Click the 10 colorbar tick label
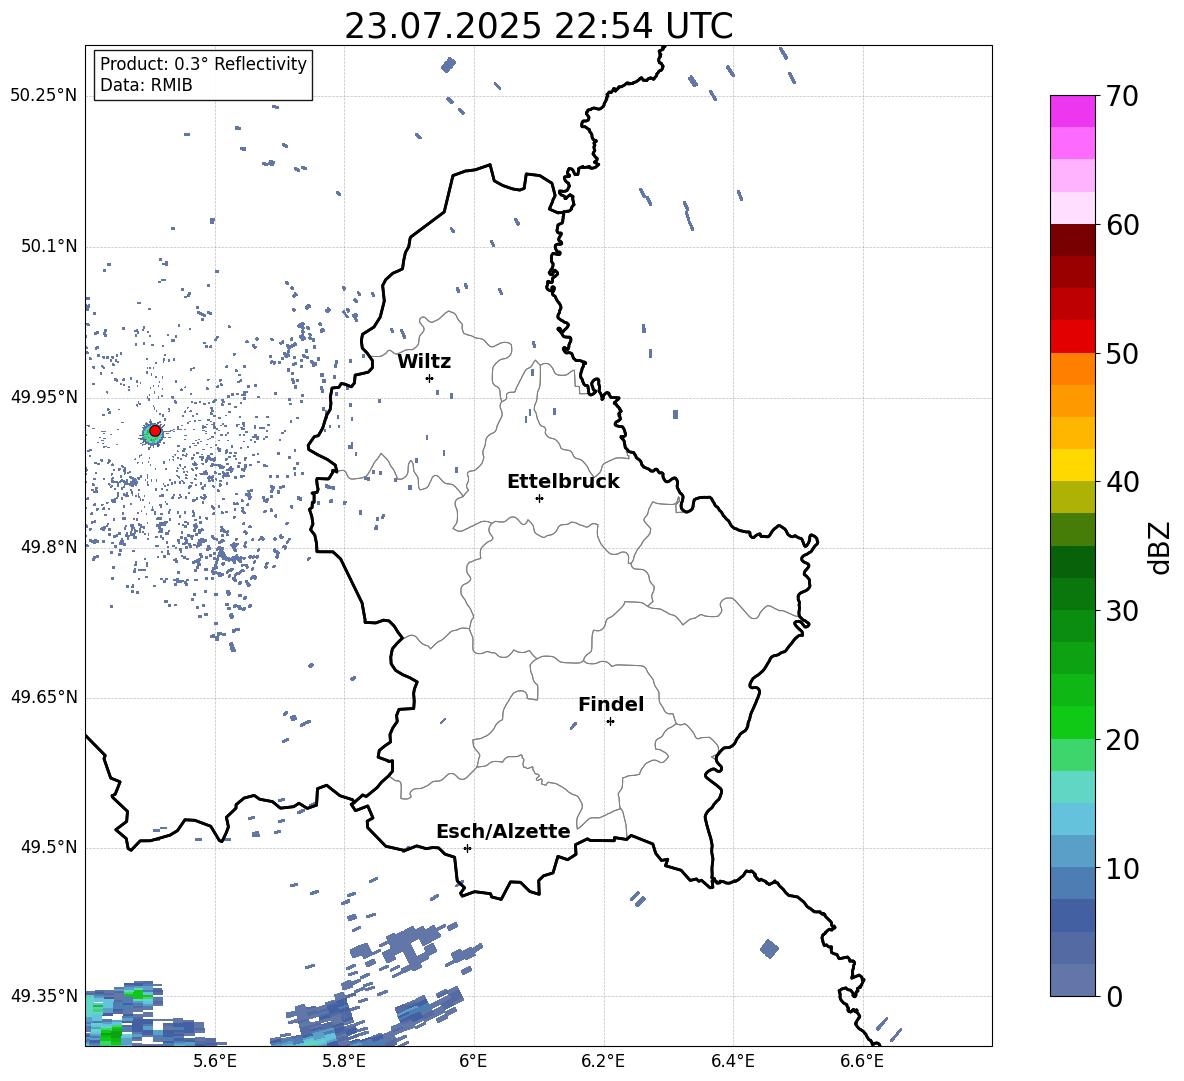Screen dimensions: 1184x1081 (1122, 868)
